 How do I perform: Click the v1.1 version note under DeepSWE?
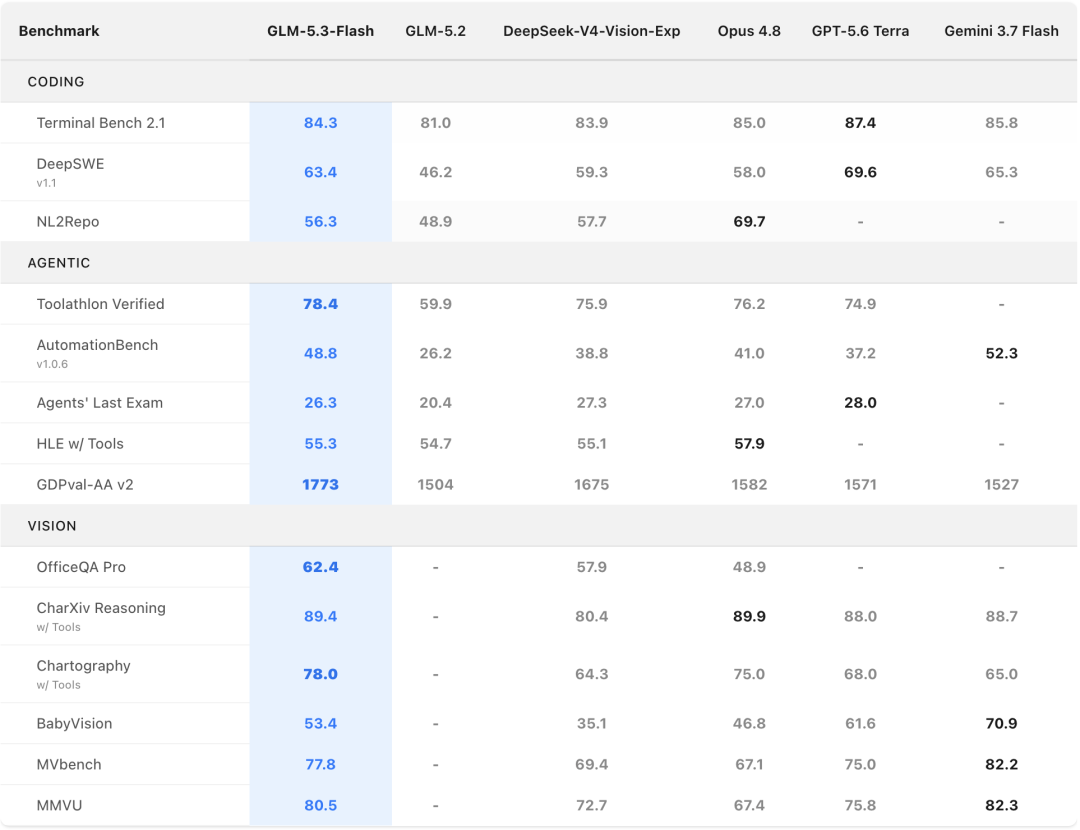click(46, 183)
